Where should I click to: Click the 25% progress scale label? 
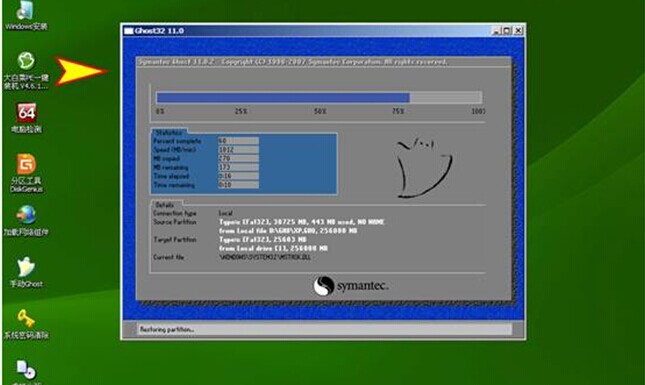(x=241, y=111)
